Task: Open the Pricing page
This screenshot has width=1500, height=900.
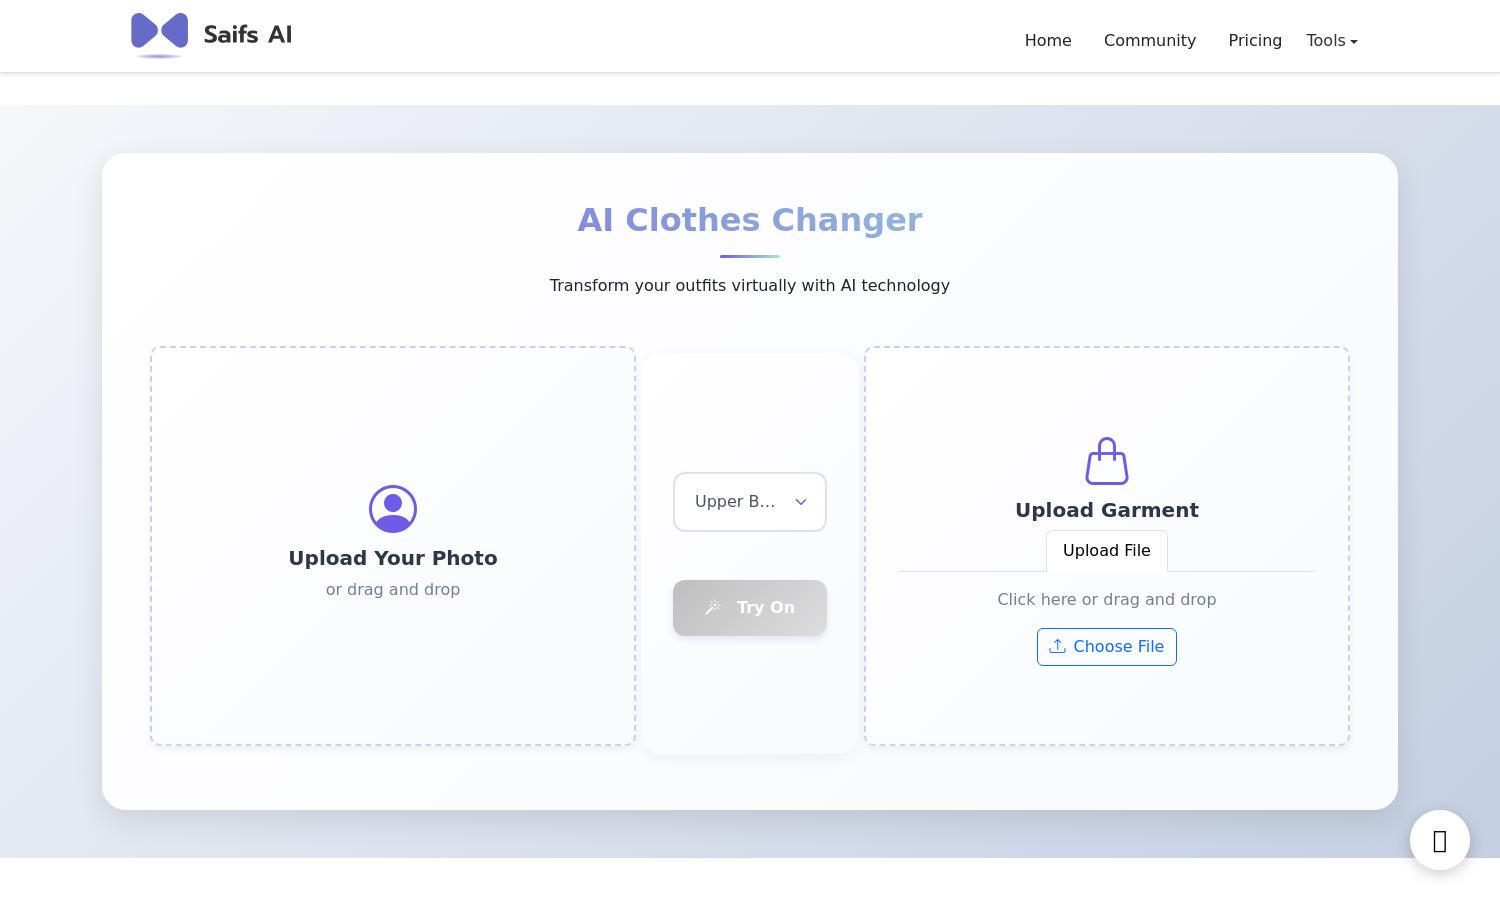Action: click(x=1255, y=40)
